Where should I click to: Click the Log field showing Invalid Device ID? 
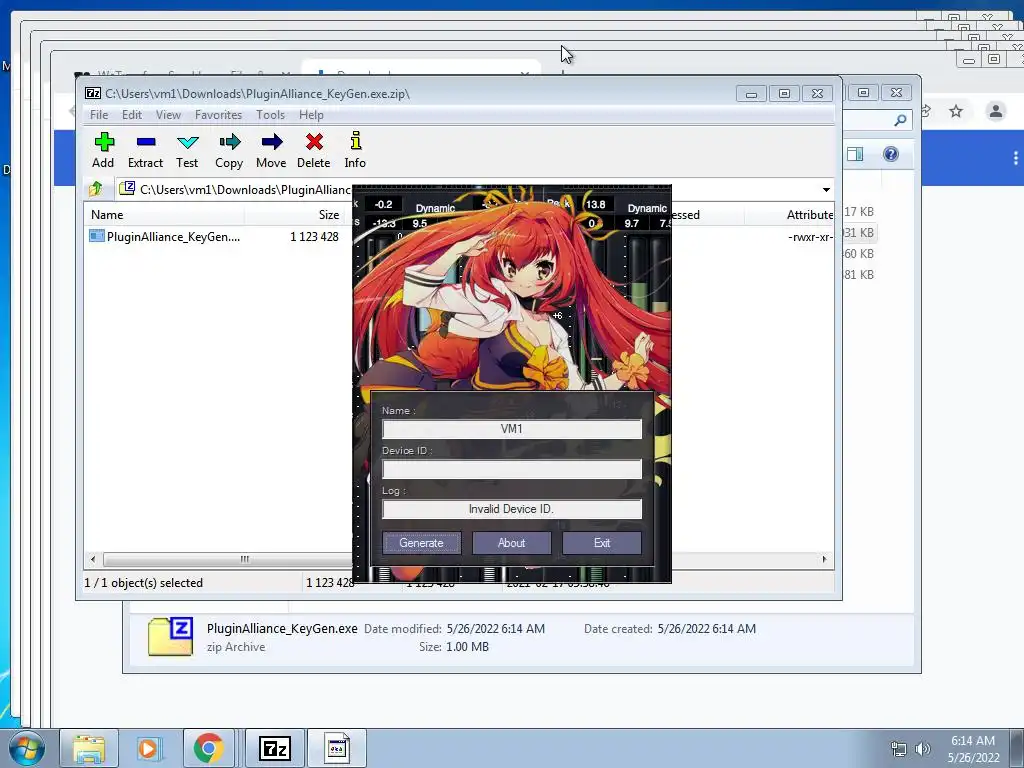tap(512, 509)
